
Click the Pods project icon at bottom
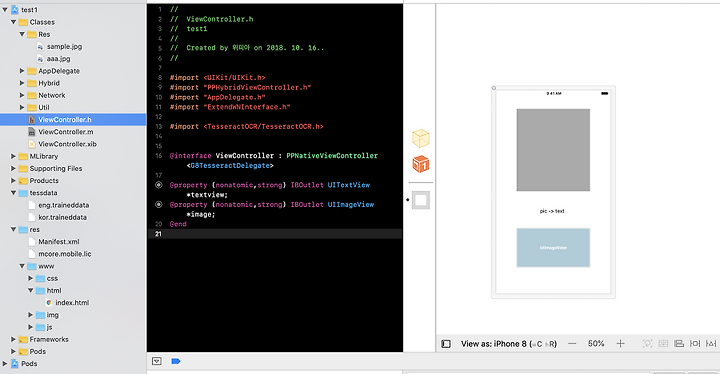pos(14,363)
